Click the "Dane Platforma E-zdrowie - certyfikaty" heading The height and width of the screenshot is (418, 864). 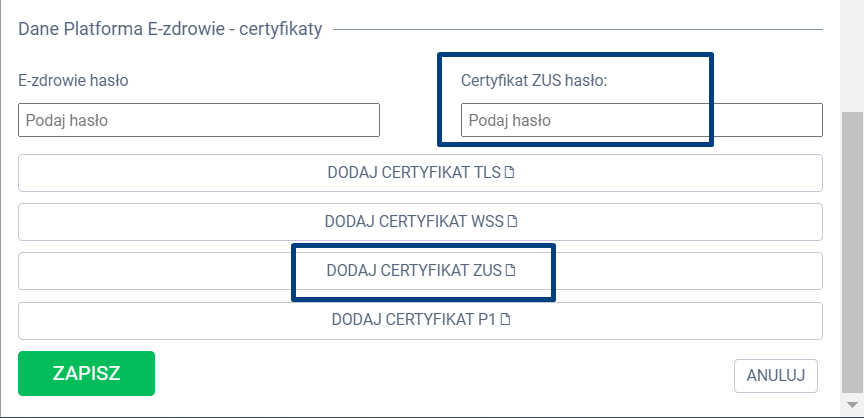click(170, 30)
